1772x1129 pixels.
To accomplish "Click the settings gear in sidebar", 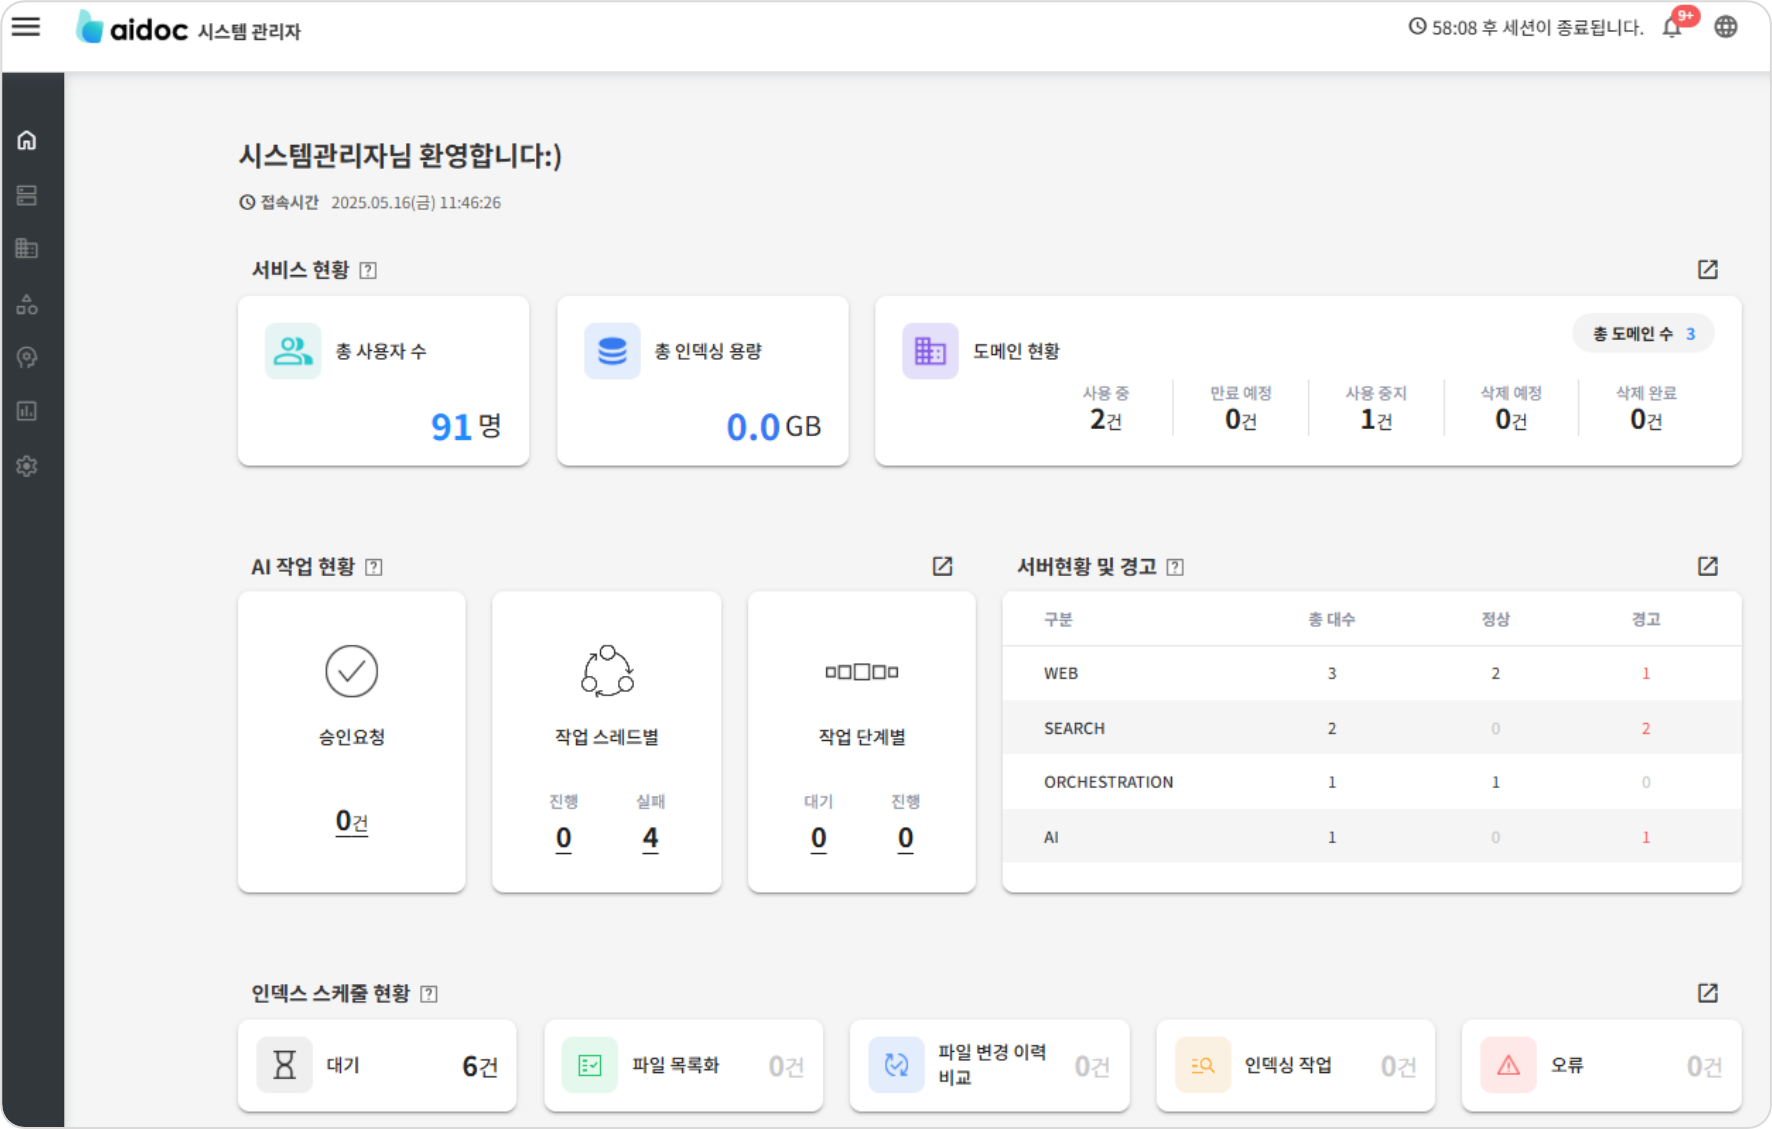I will [27, 466].
